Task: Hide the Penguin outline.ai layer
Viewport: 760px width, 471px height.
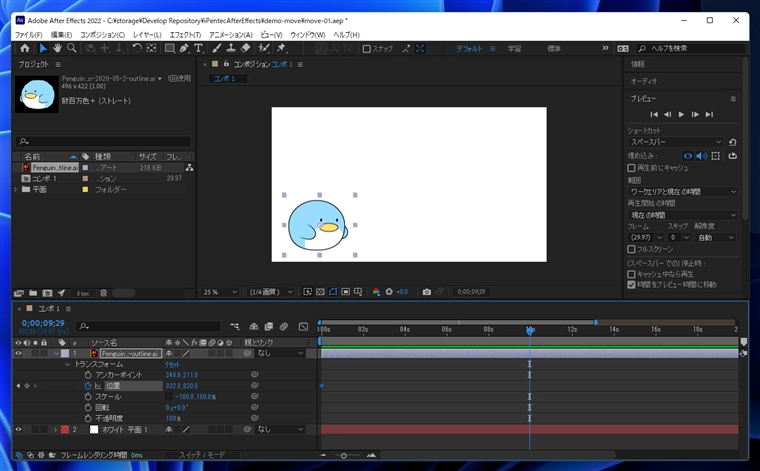Action: [x=18, y=353]
